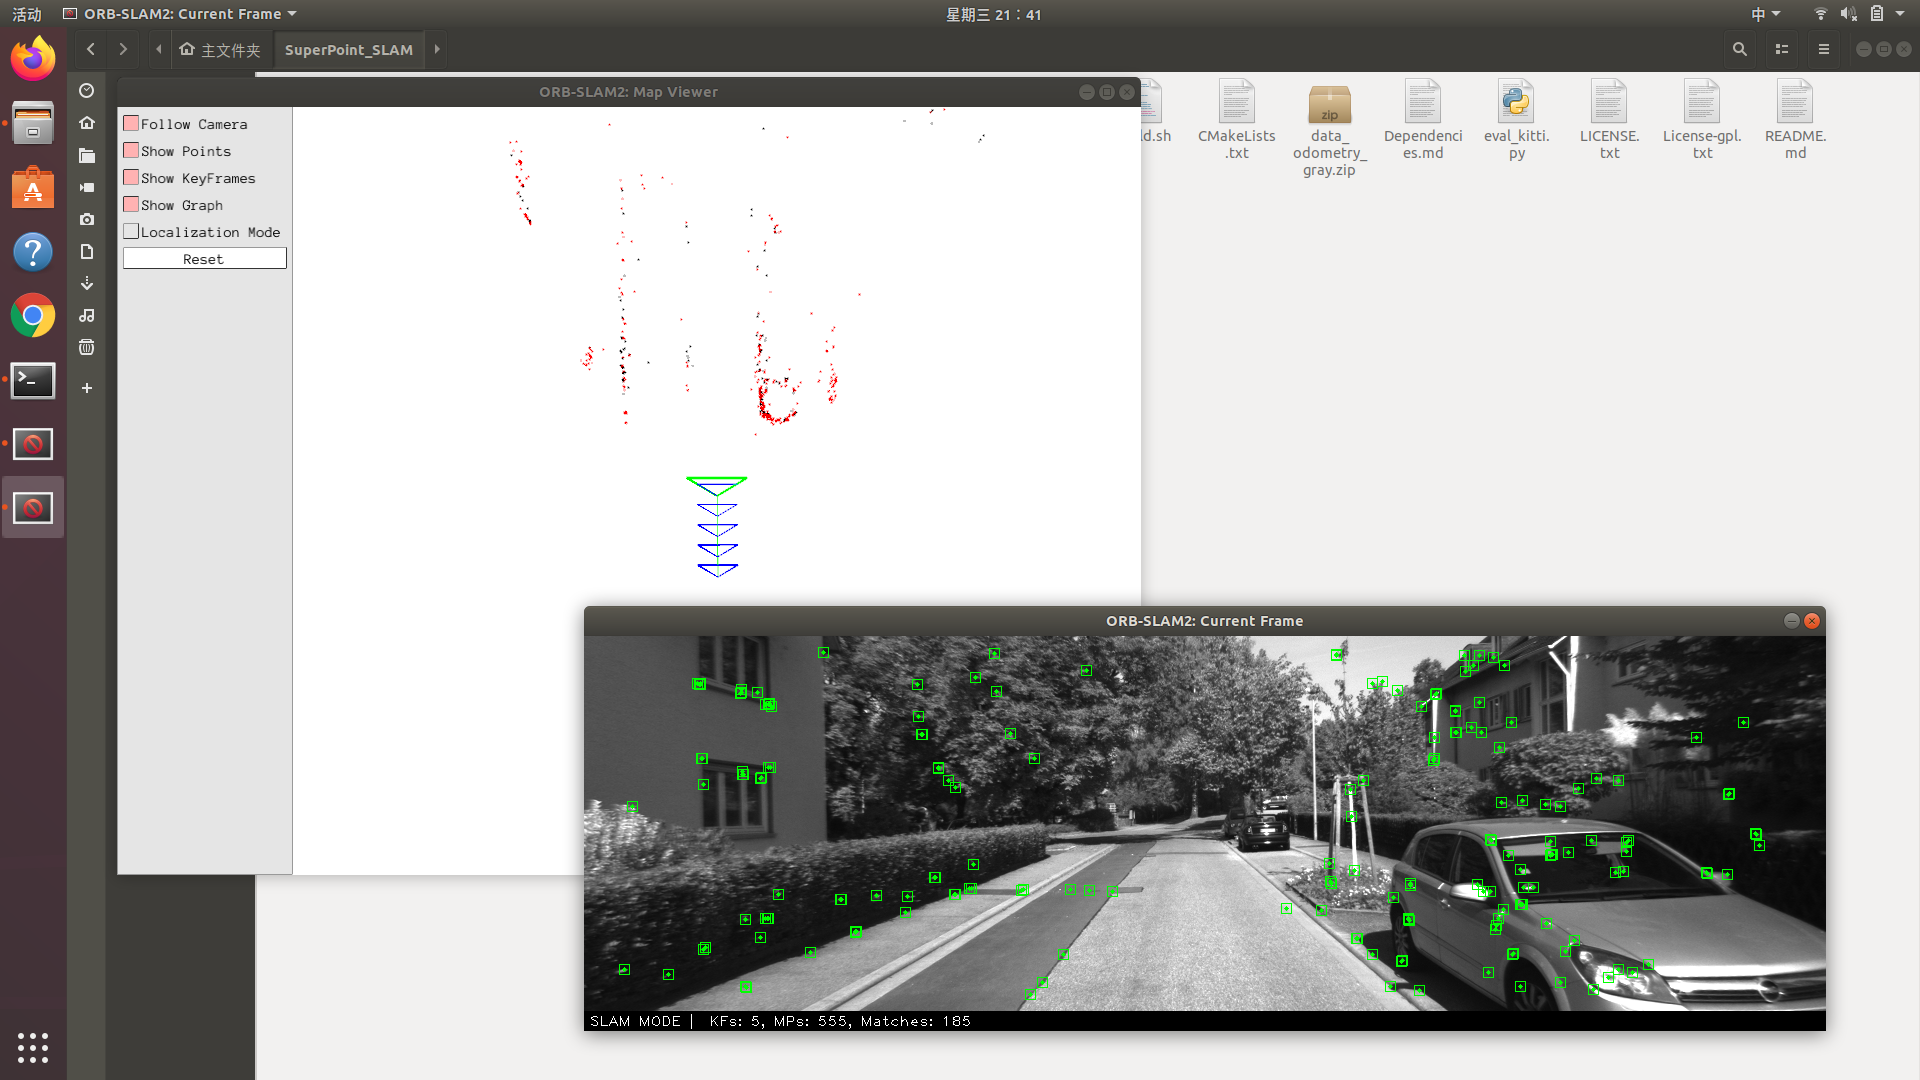Select the SuperPoint_SLAM path segment
This screenshot has height=1080, width=1920.
tap(348, 50)
